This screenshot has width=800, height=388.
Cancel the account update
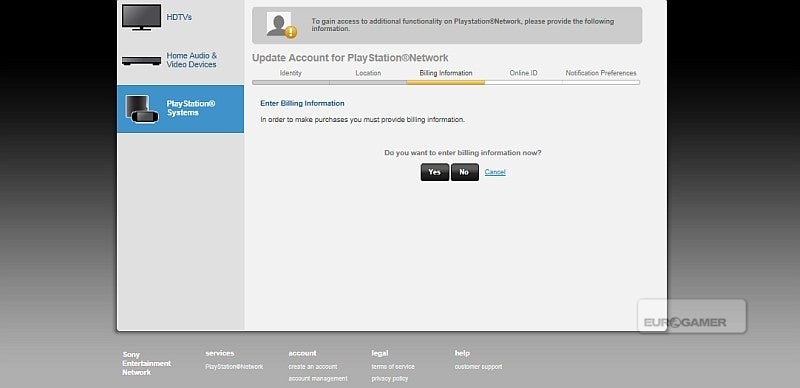pyautogui.click(x=495, y=172)
